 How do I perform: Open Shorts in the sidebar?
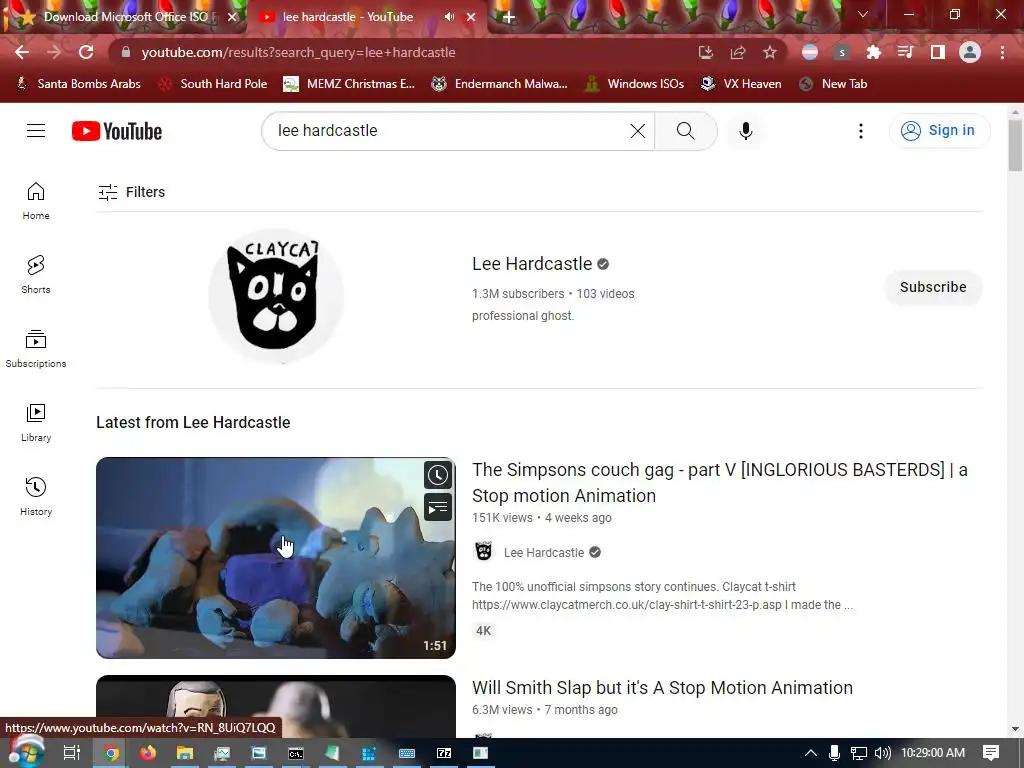tap(36, 274)
